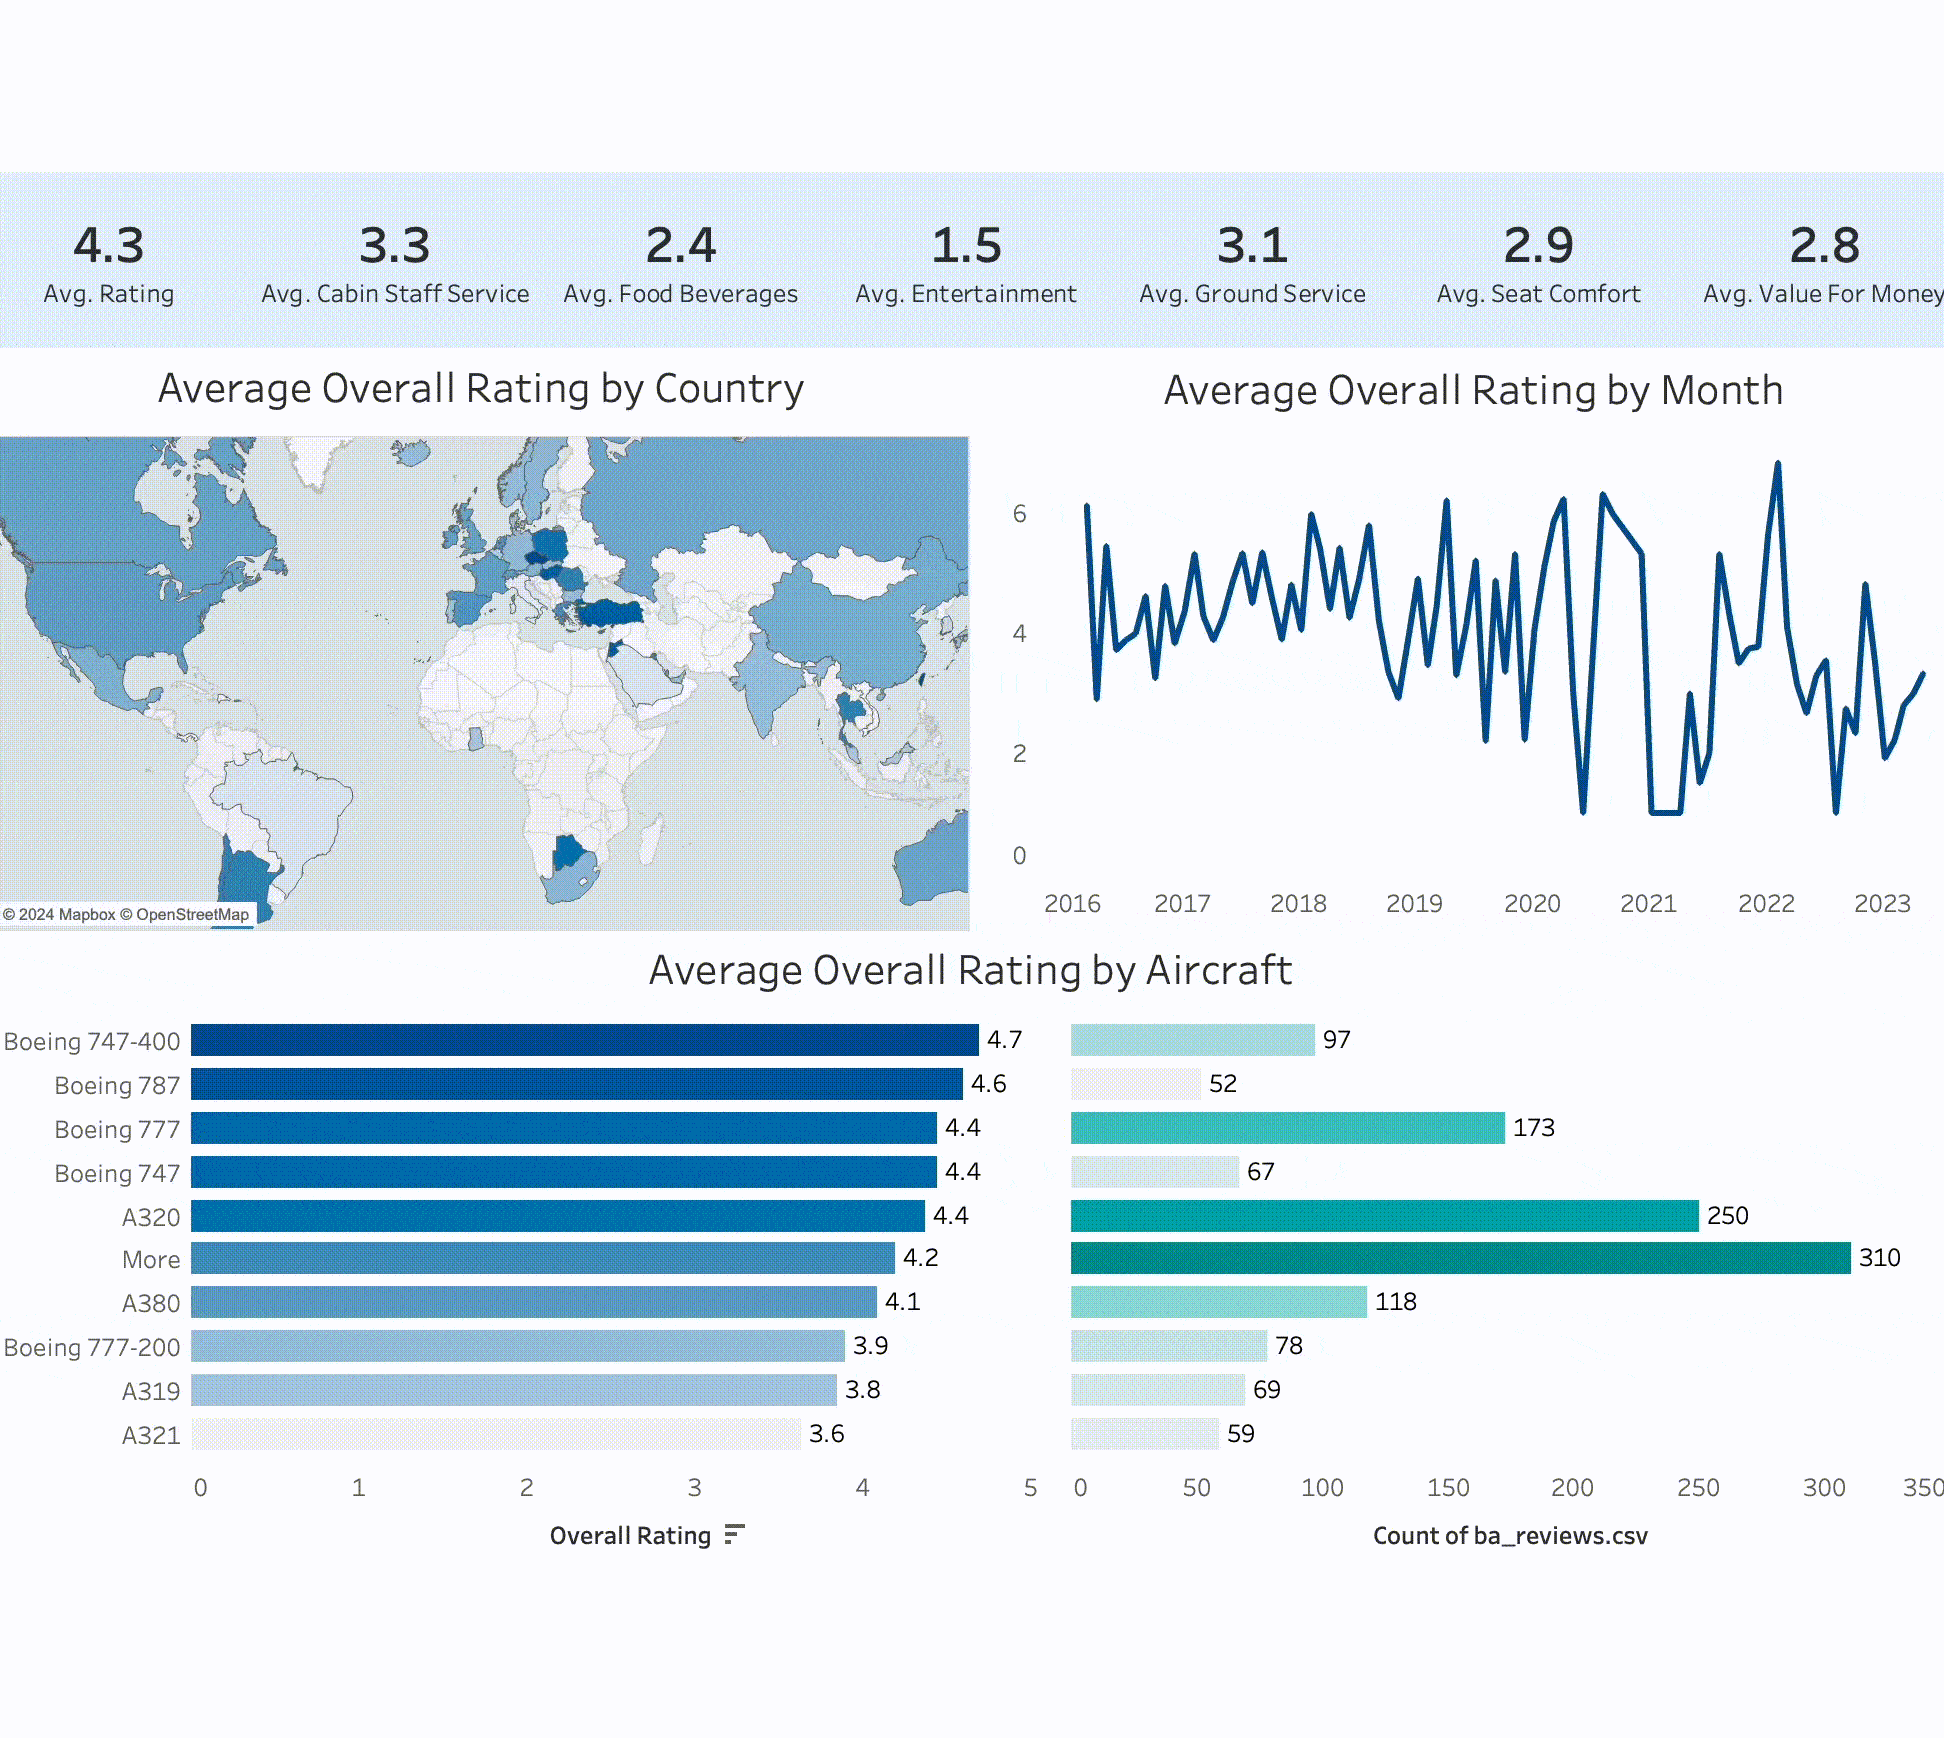Click the 4.3 Avg. Rating value
Viewport: 1944px width, 1738px height.
[109, 246]
